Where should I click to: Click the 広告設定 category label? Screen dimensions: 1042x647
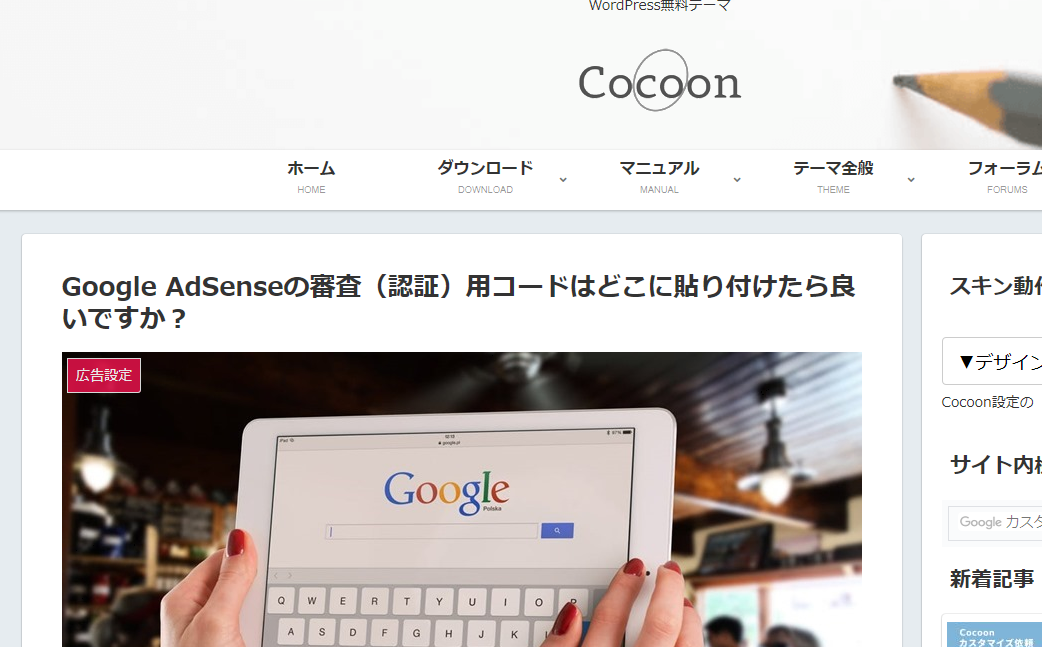104,375
